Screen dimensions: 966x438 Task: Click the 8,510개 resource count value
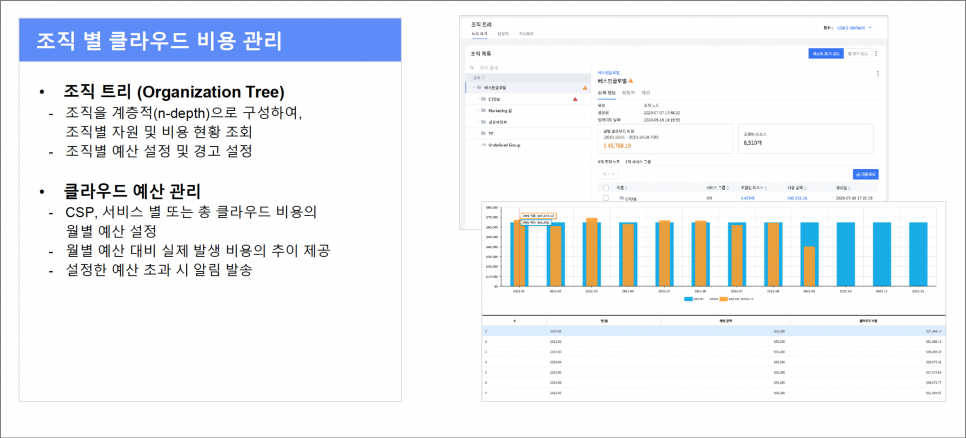(x=753, y=142)
